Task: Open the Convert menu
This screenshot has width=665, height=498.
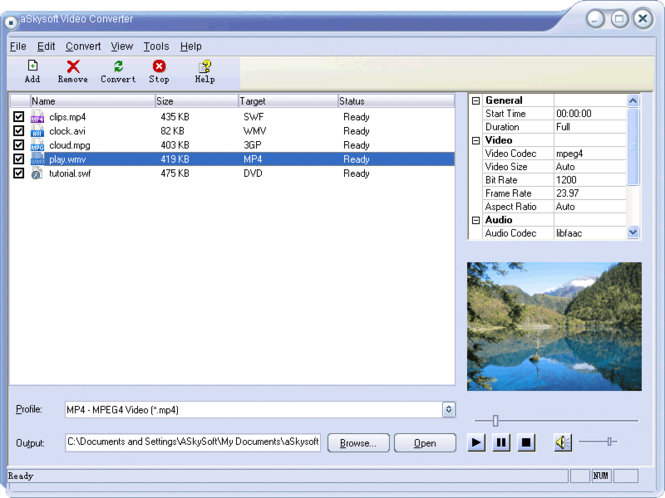Action: [83, 46]
